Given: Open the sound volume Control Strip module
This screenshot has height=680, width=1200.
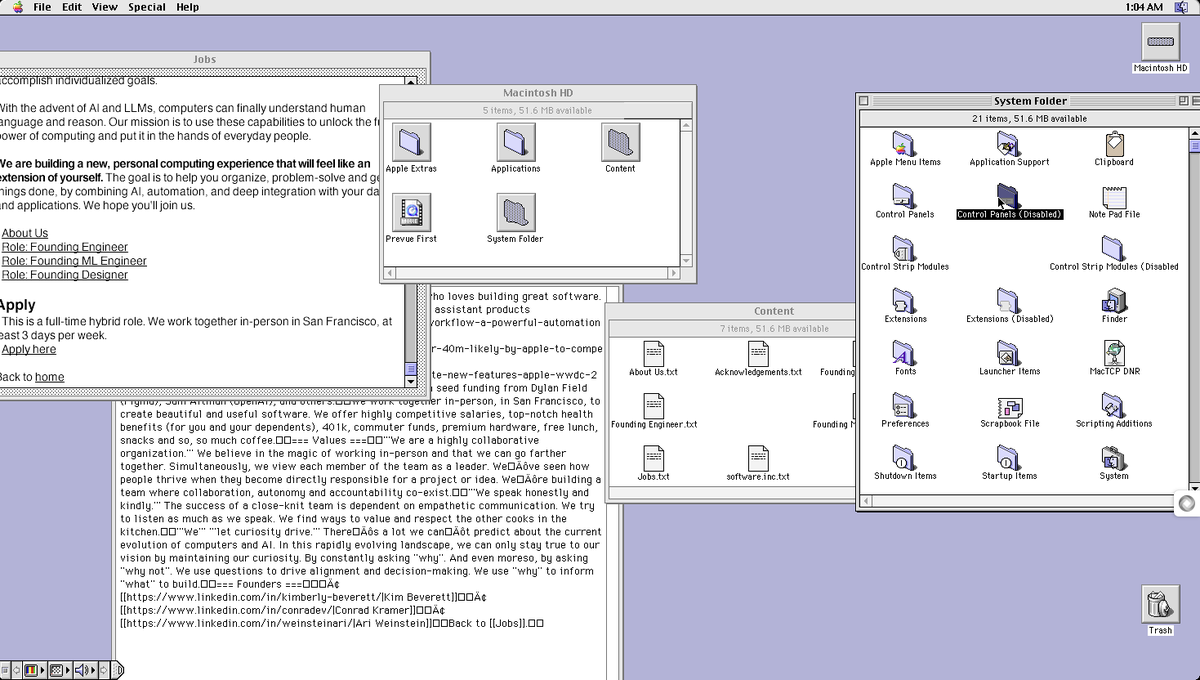Looking at the screenshot, I should click(84, 670).
